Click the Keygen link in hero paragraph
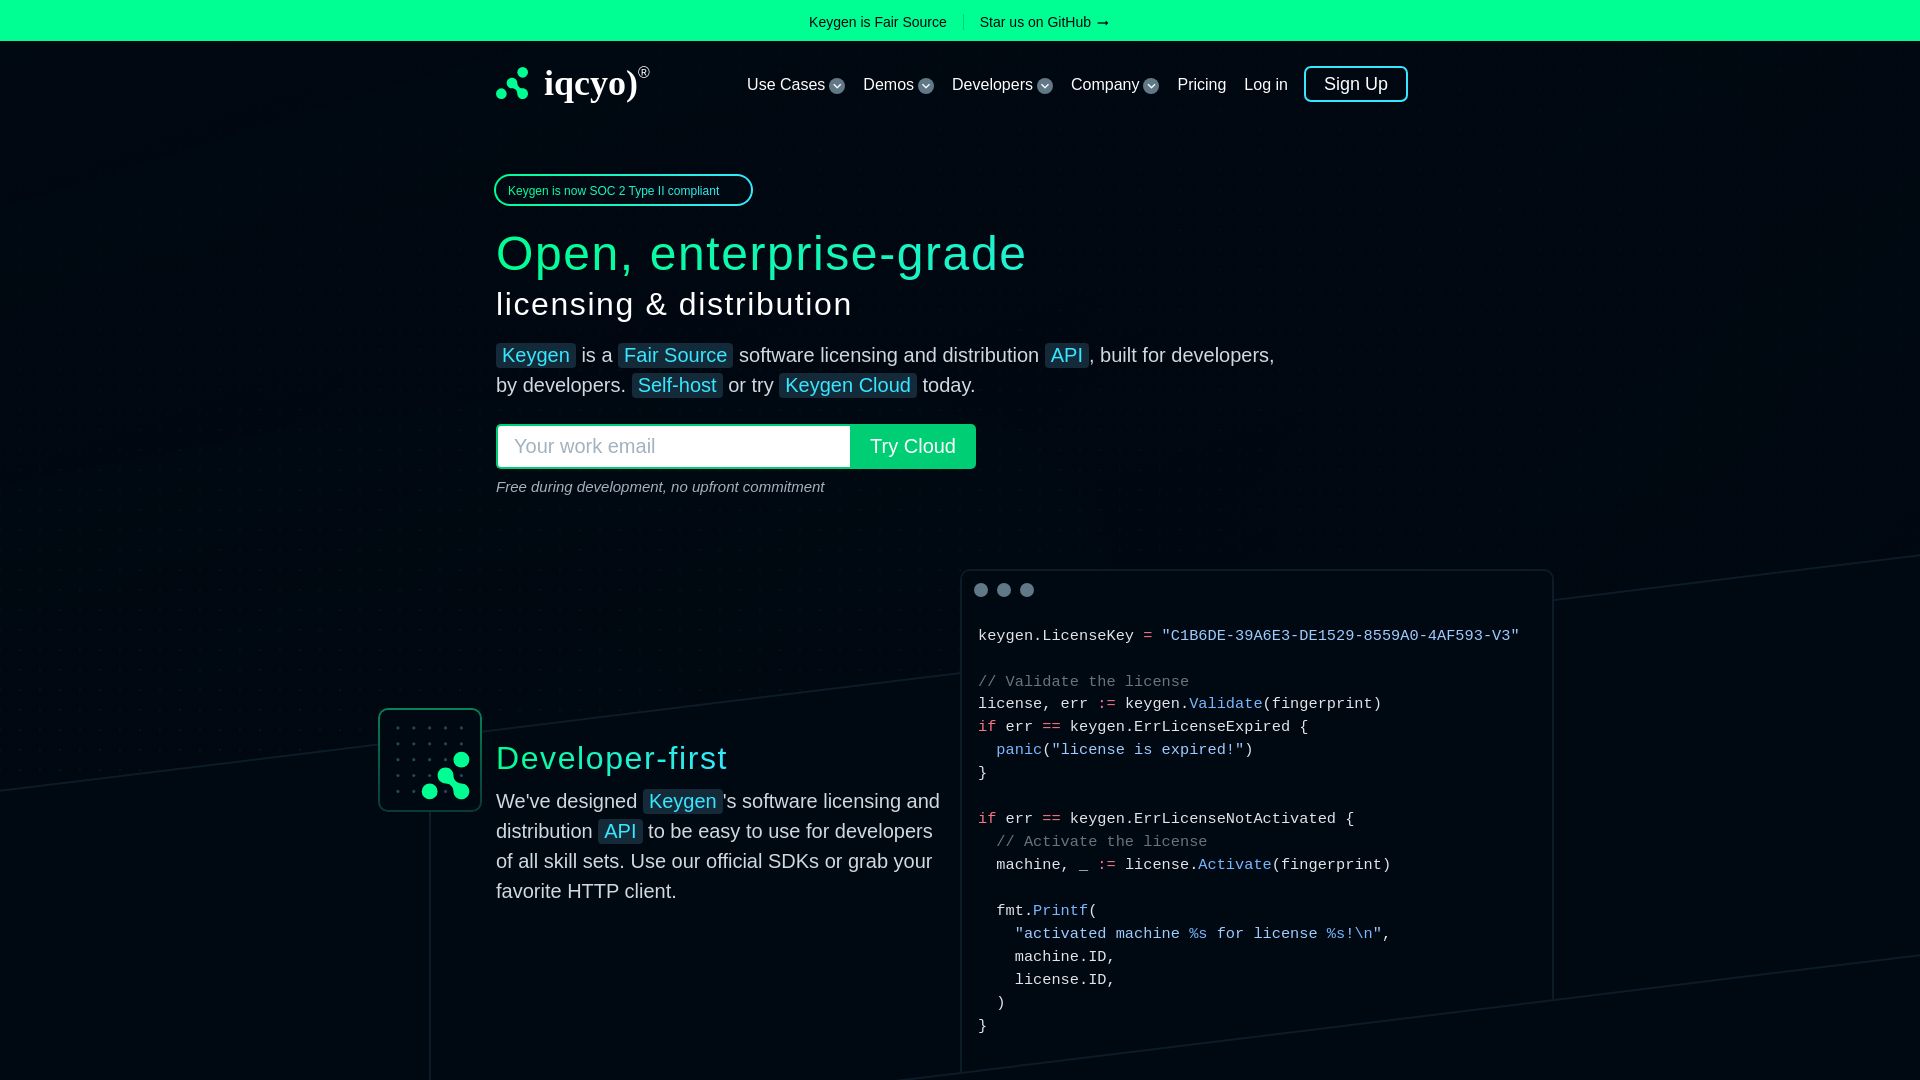This screenshot has width=1920, height=1080. 535,355
